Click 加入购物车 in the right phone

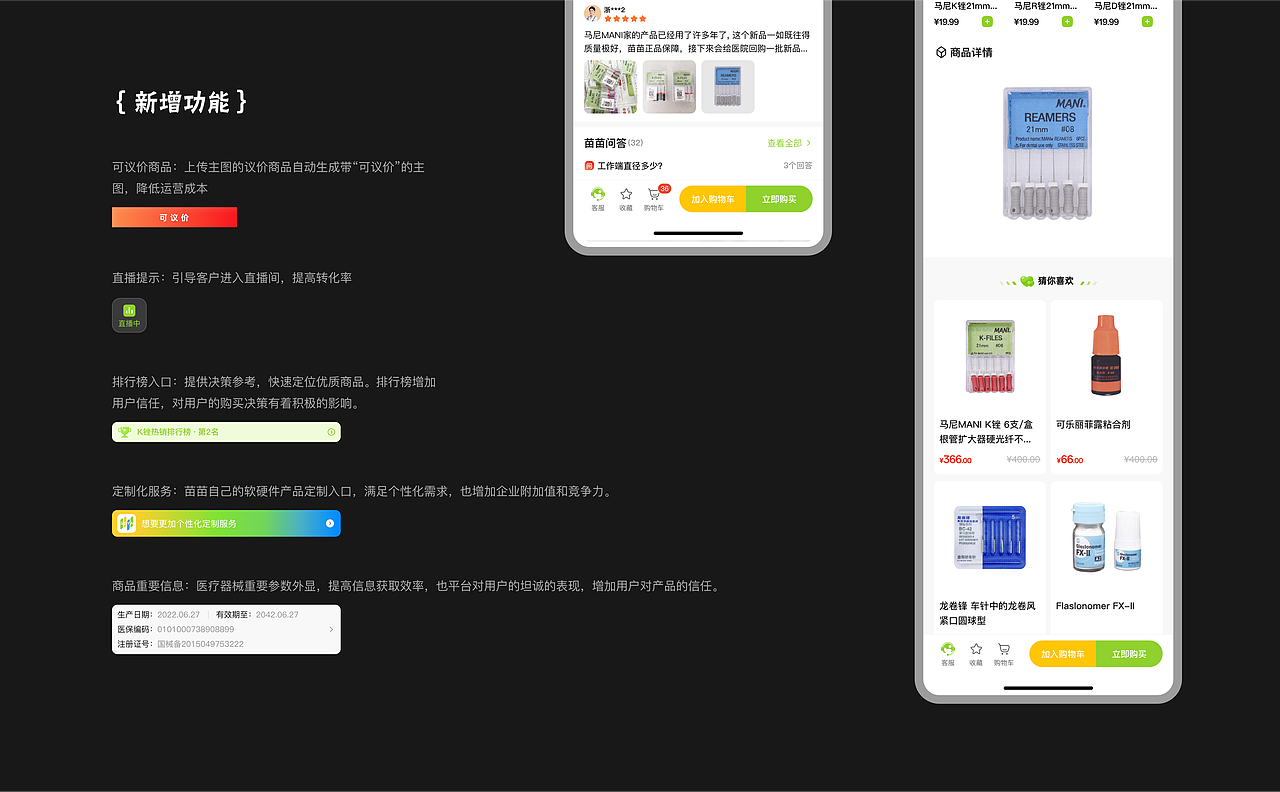coord(1063,654)
